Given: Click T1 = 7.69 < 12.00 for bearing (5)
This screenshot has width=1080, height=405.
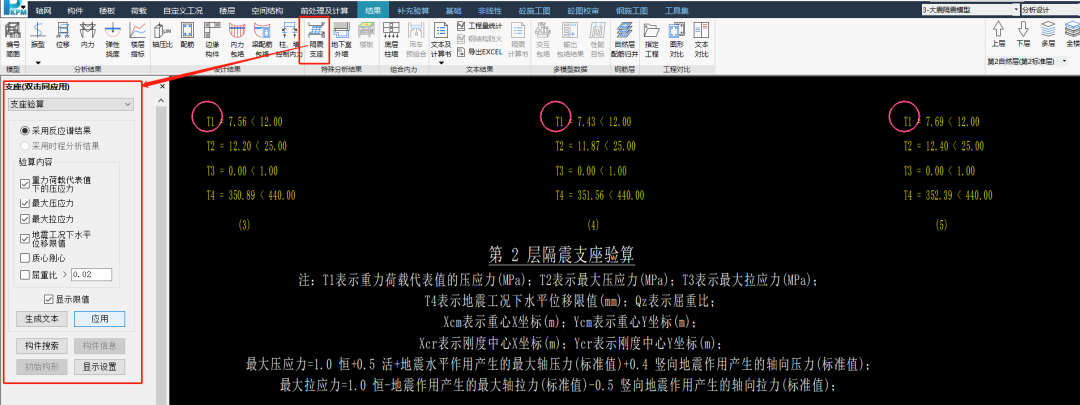Looking at the screenshot, I should tap(941, 122).
